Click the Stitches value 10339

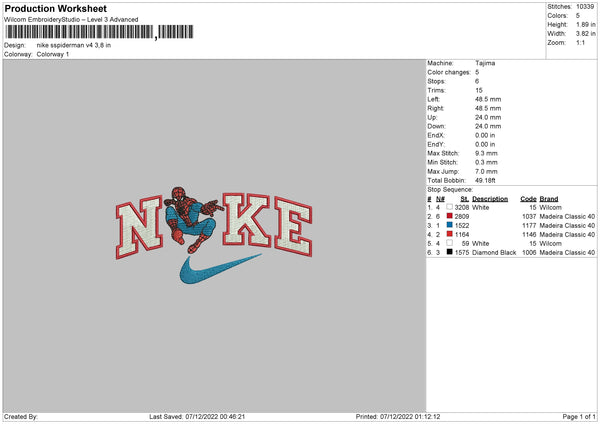point(585,7)
